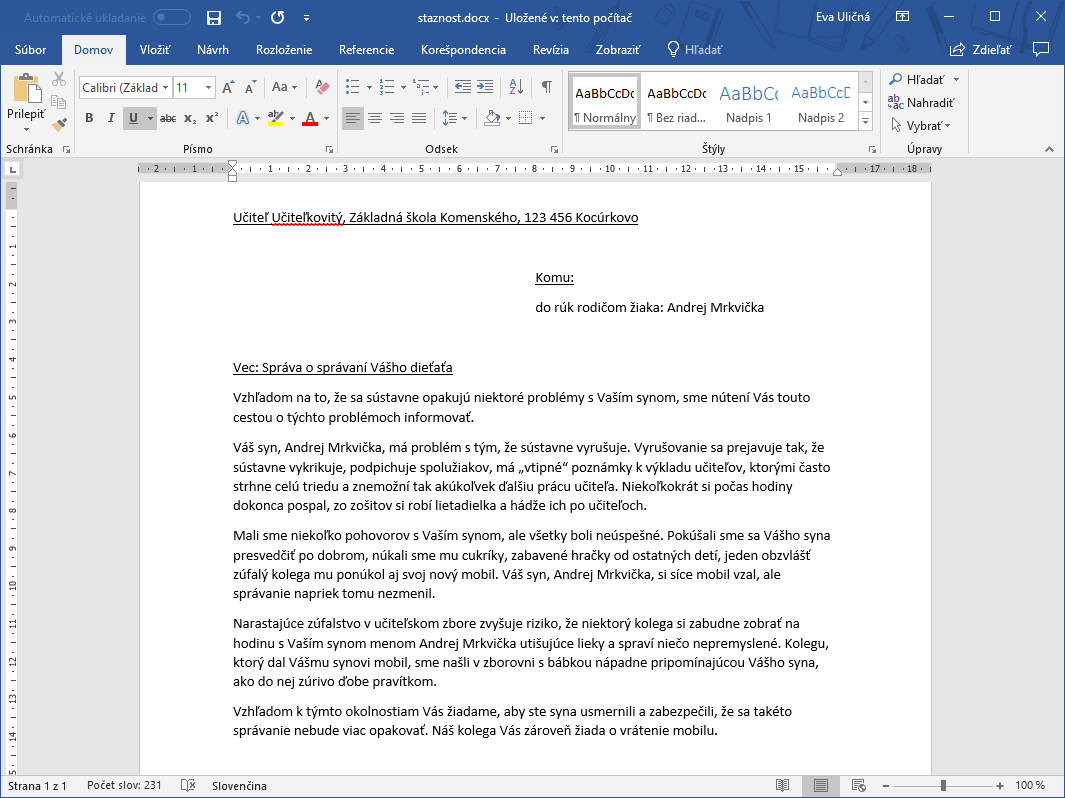Screen dimensions: 1065x798
Task: Toggle the Automatické ukladanie switch
Action: (172, 17)
